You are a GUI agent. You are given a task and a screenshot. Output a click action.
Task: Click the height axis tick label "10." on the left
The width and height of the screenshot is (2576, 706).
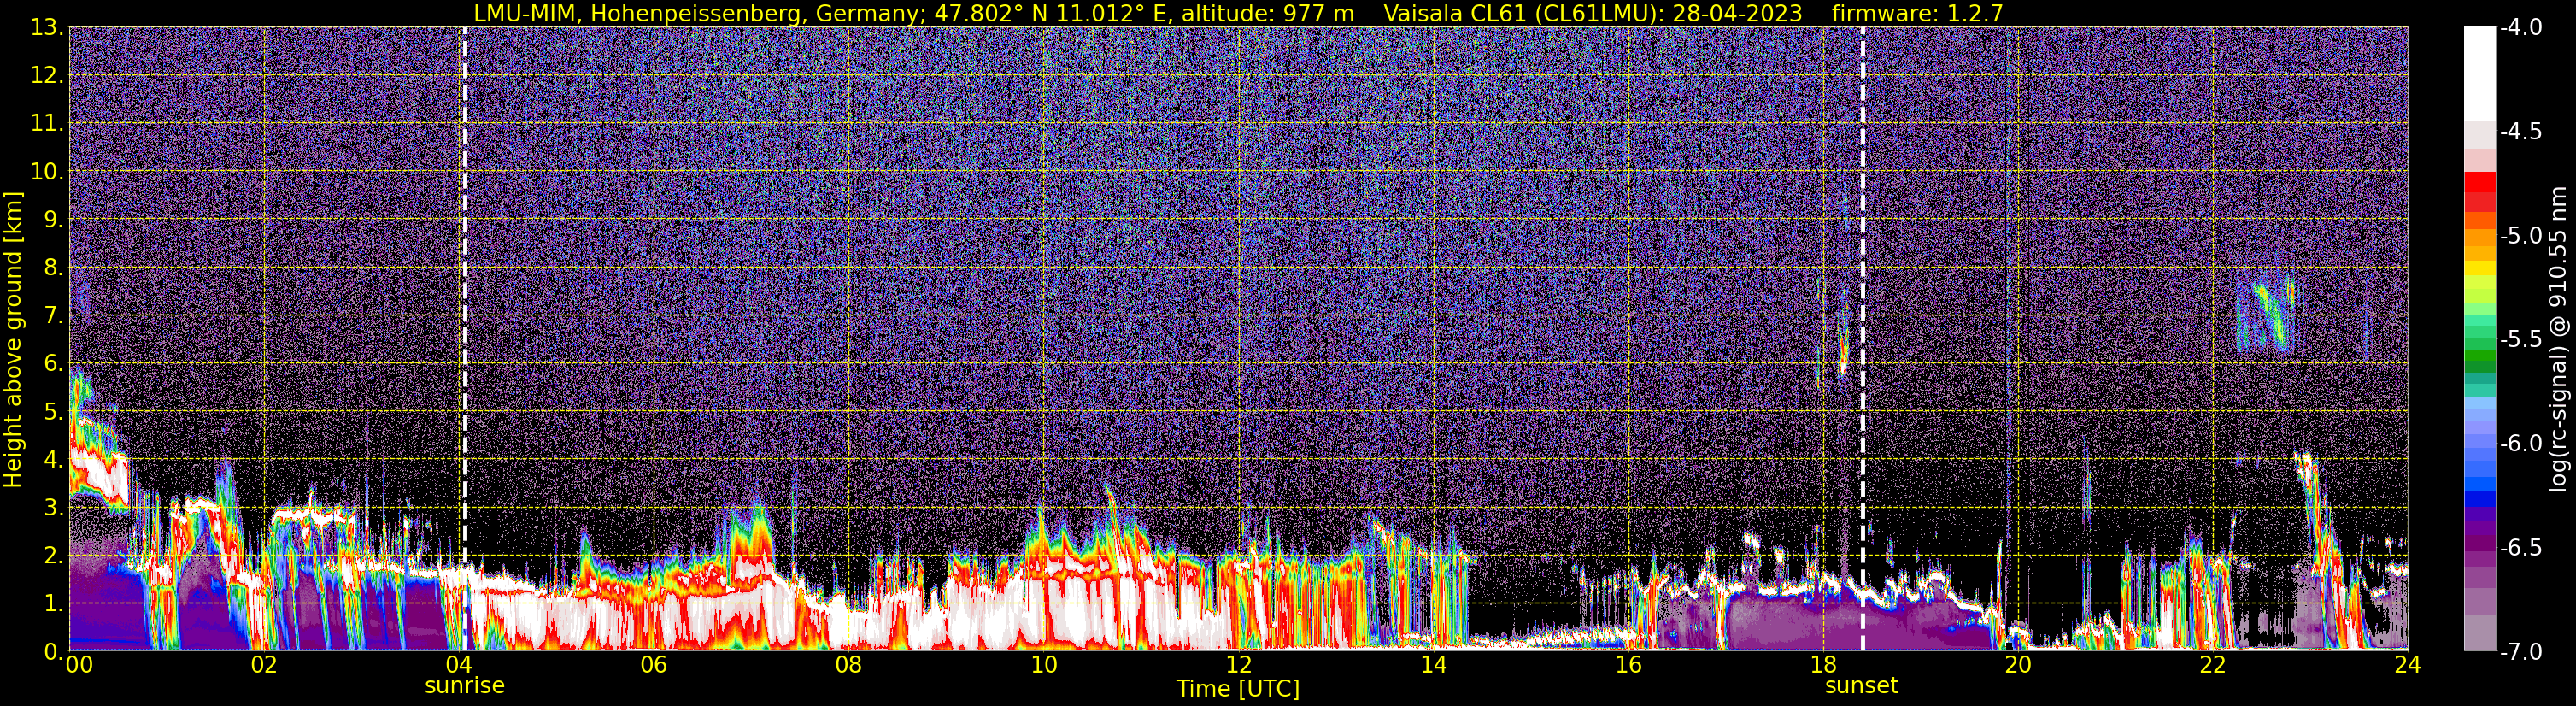click(x=47, y=171)
